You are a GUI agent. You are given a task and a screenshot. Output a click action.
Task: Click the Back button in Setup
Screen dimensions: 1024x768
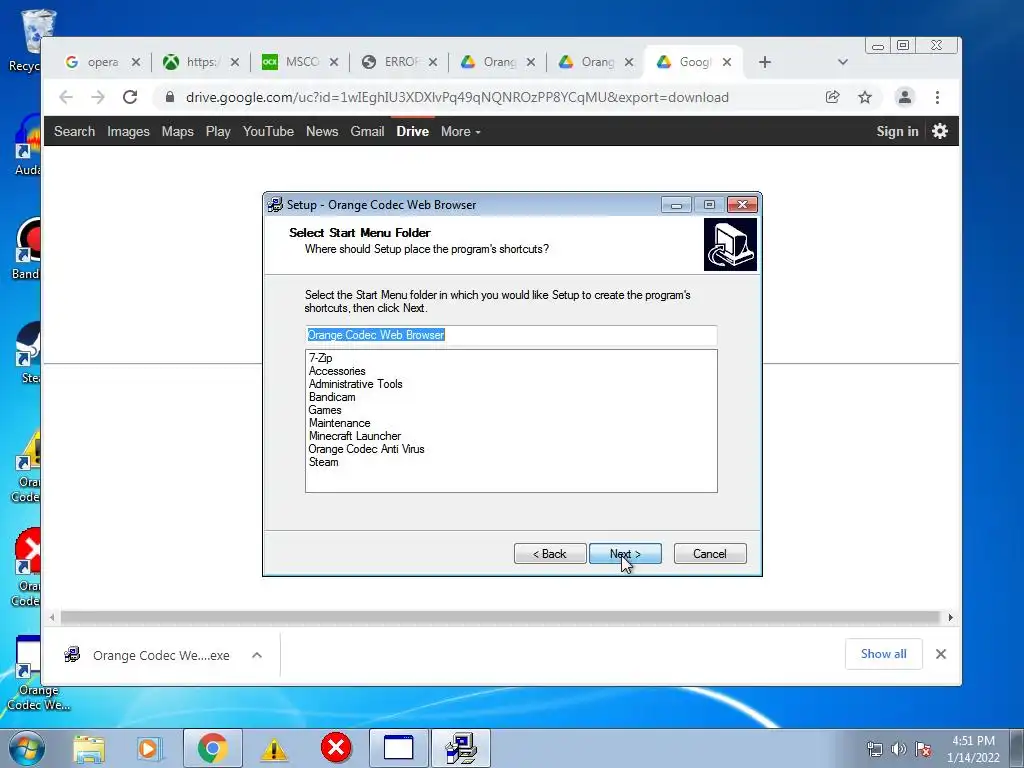(x=549, y=554)
